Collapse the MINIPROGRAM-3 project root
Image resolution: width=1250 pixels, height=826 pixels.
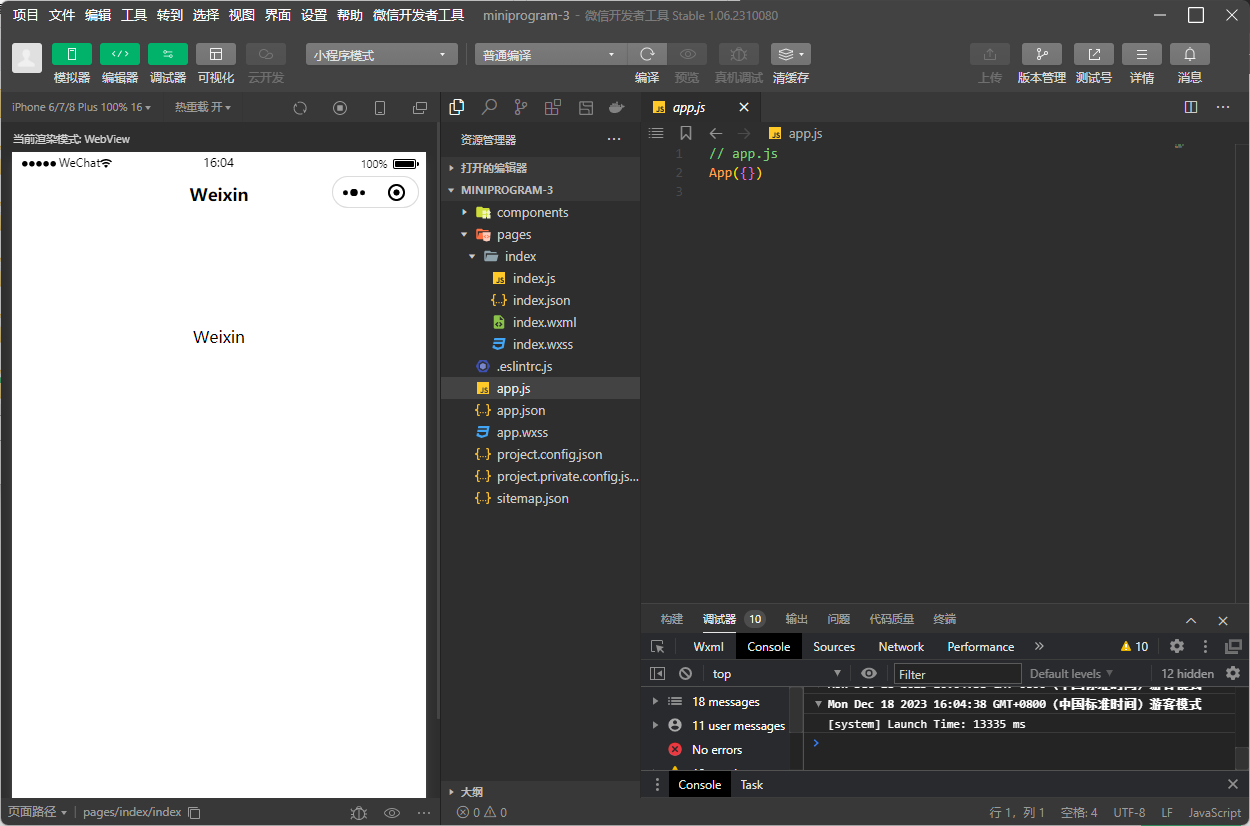point(540,190)
